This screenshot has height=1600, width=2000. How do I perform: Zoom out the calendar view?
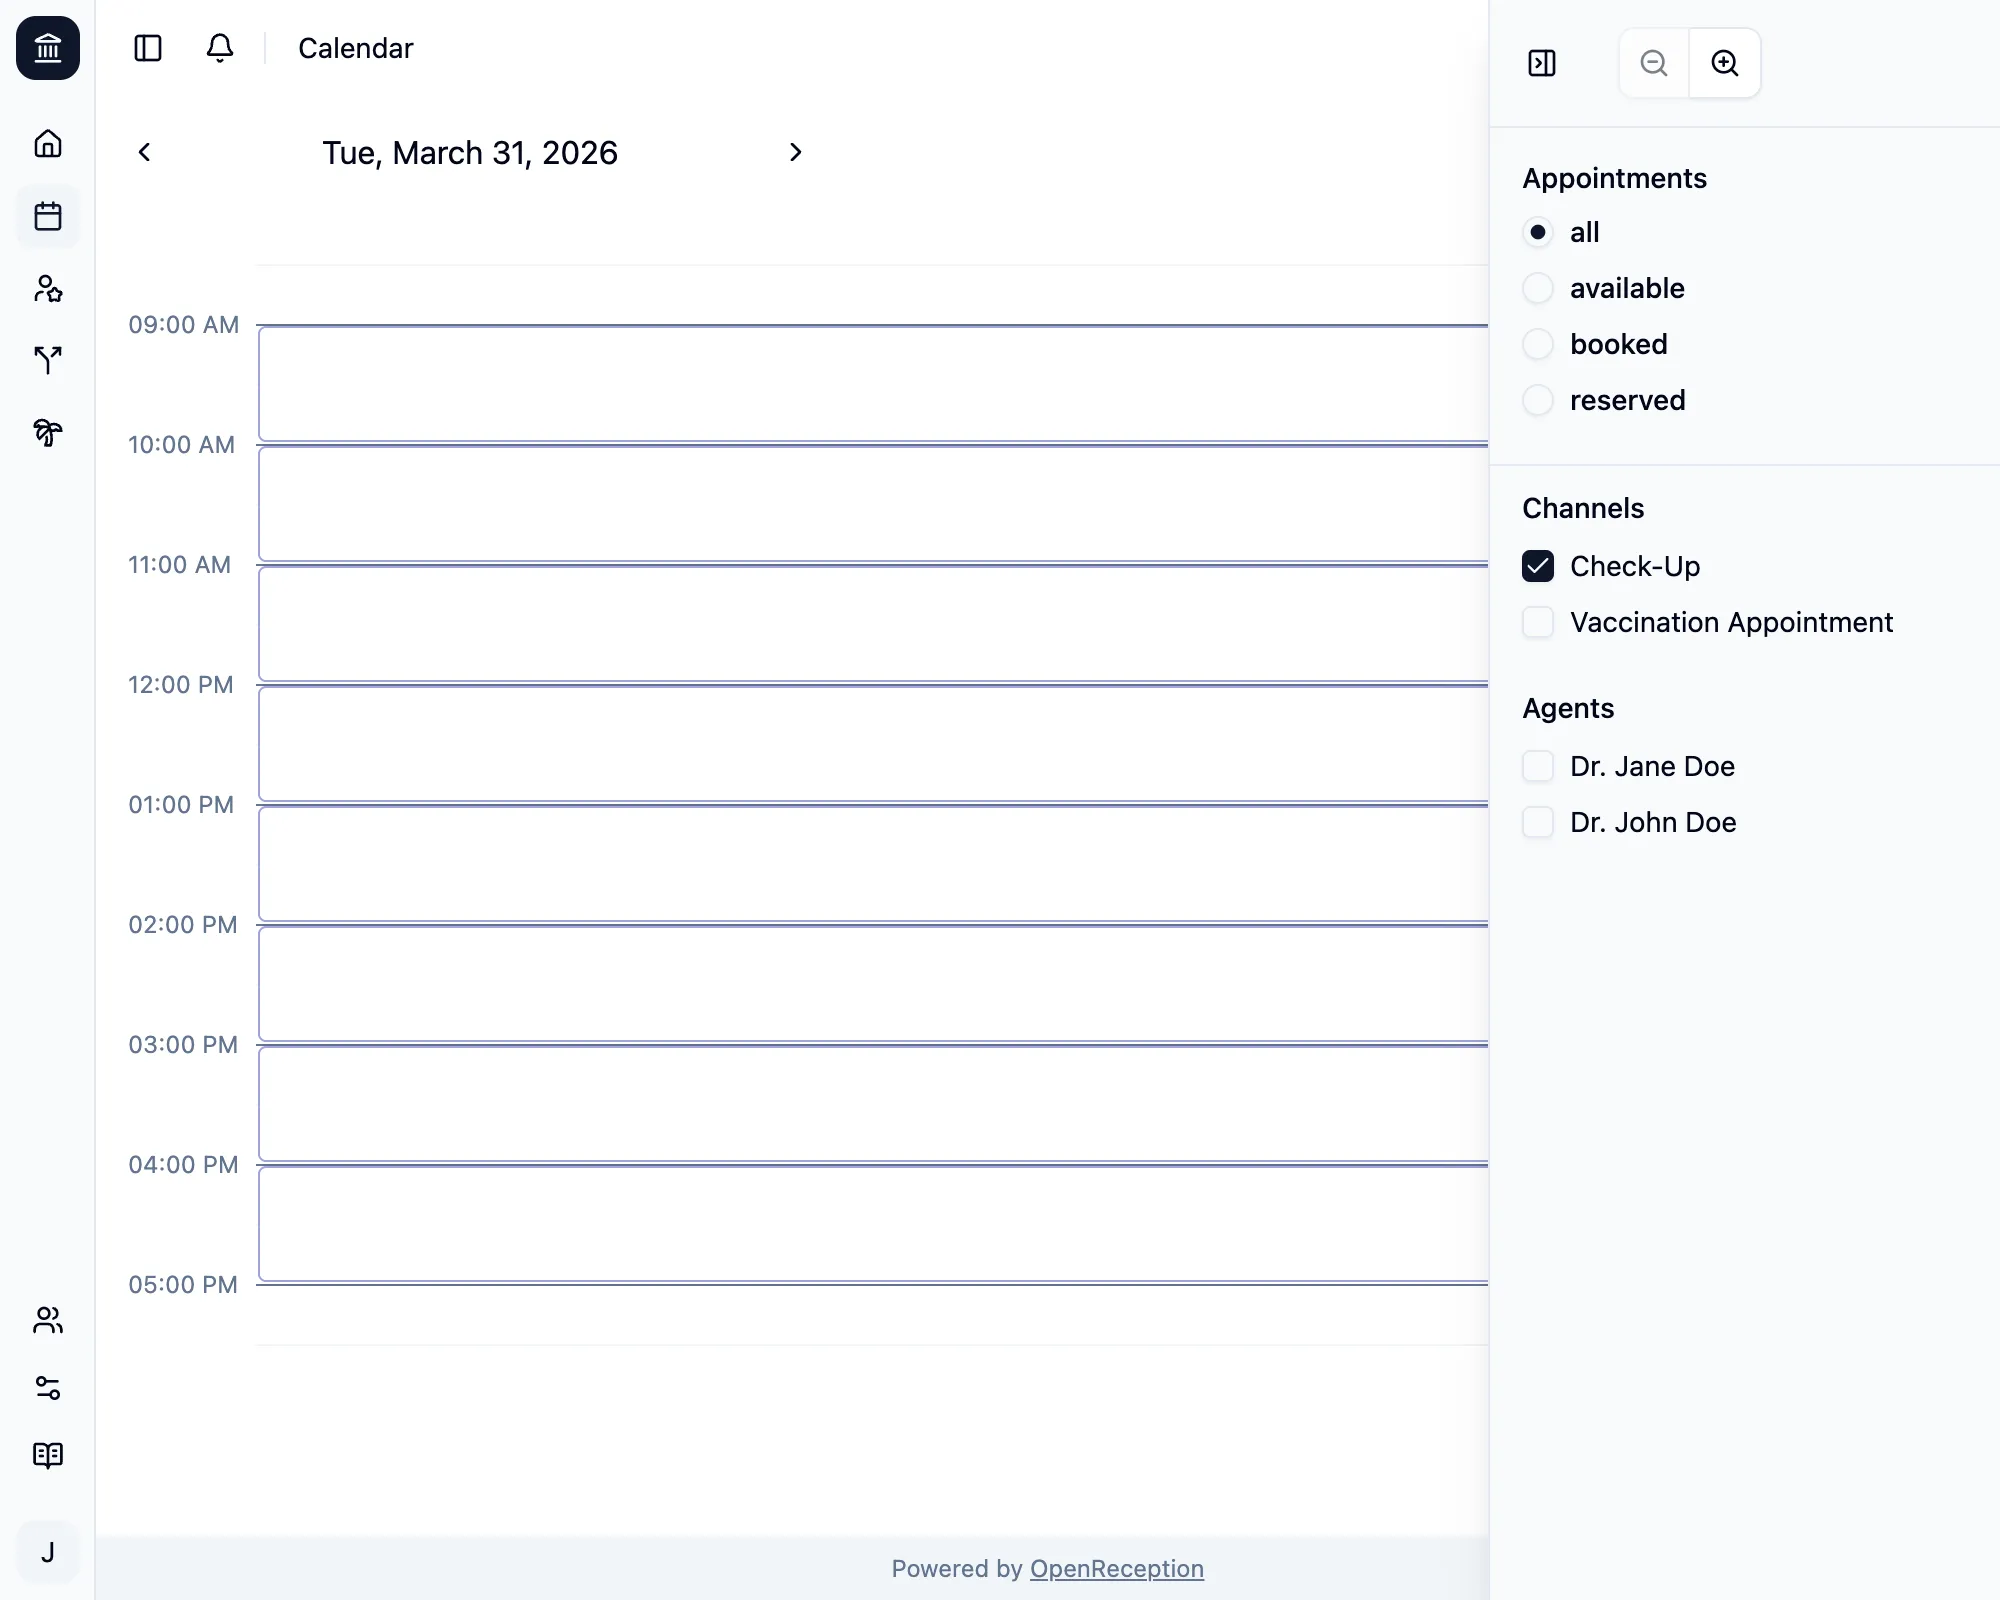click(x=1653, y=63)
